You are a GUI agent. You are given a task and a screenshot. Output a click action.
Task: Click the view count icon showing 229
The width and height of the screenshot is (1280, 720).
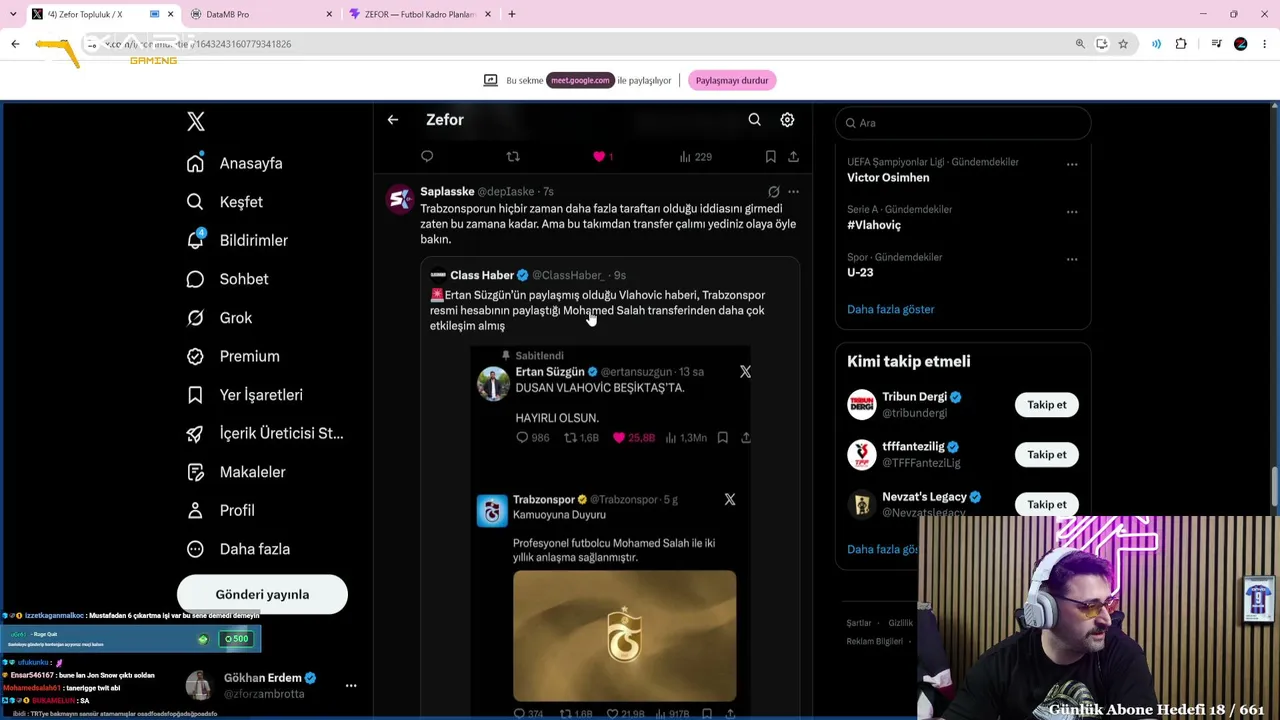695,156
